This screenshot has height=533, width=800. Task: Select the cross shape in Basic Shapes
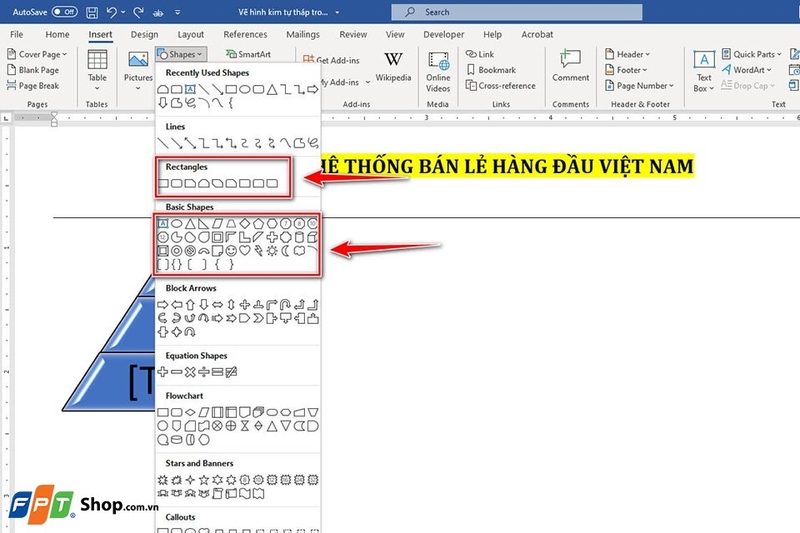click(272, 237)
